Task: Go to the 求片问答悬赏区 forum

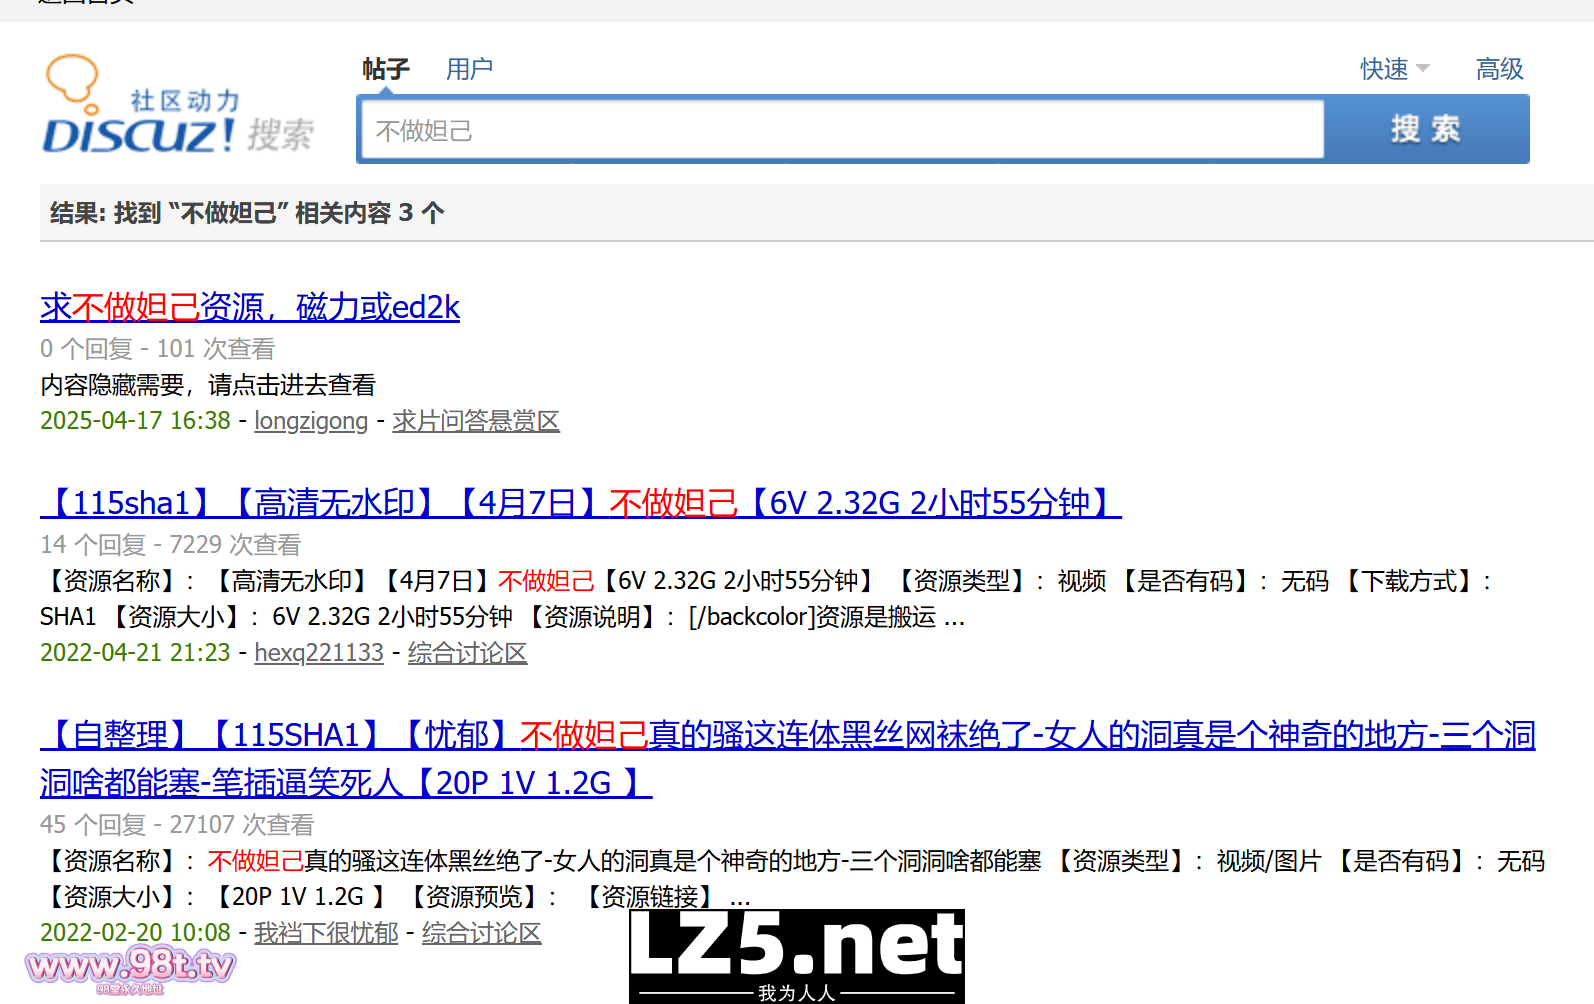Action: (475, 421)
